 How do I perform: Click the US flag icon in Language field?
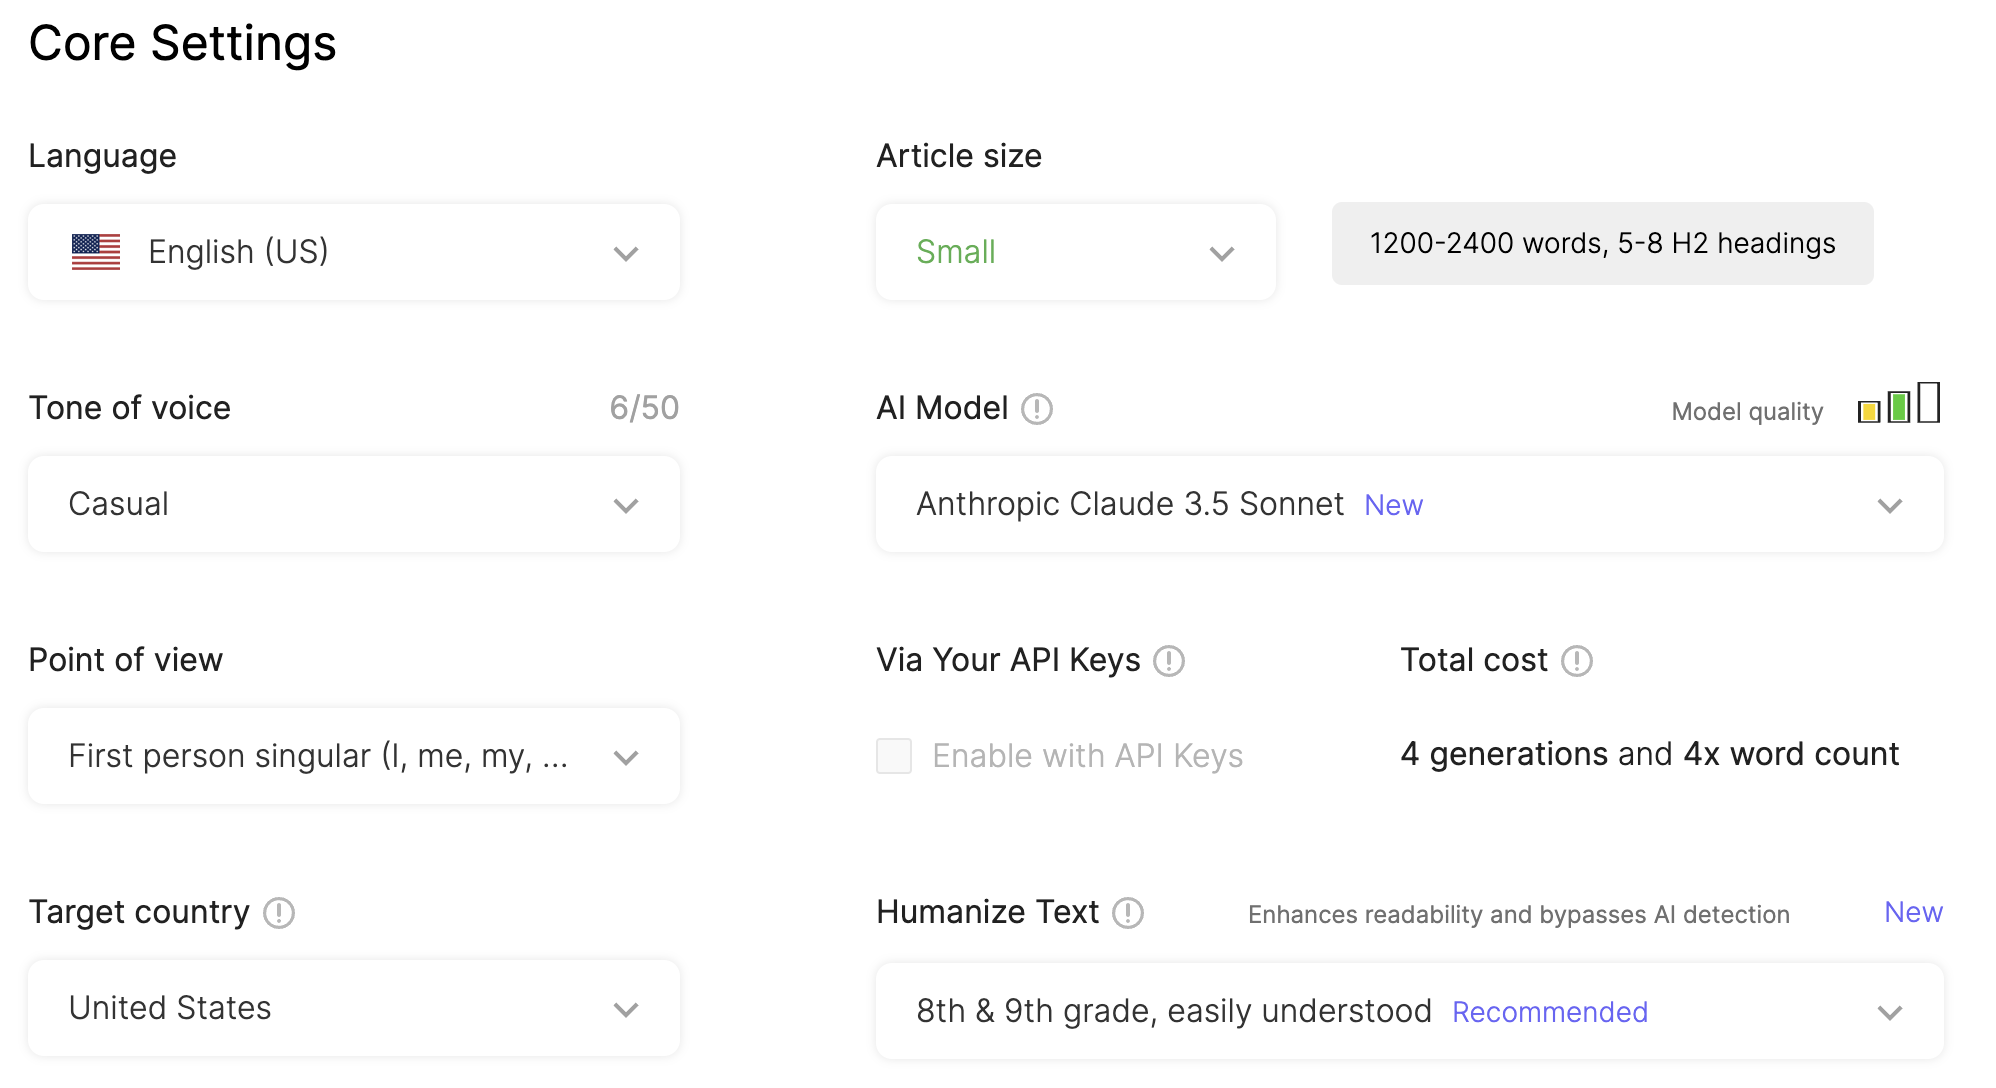tap(95, 251)
